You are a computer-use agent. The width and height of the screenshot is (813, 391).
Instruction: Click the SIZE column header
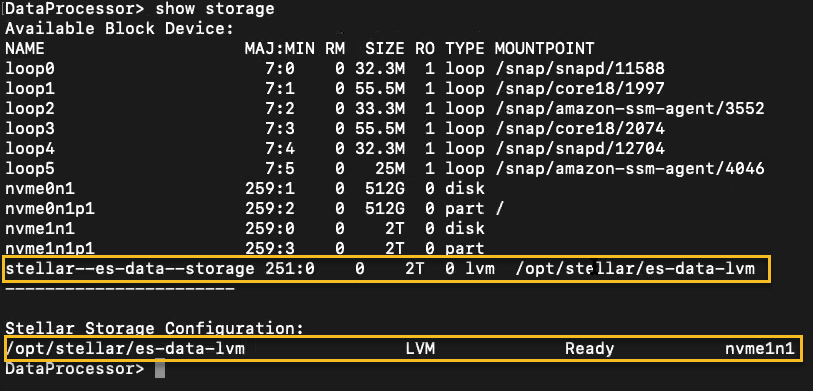coord(385,49)
